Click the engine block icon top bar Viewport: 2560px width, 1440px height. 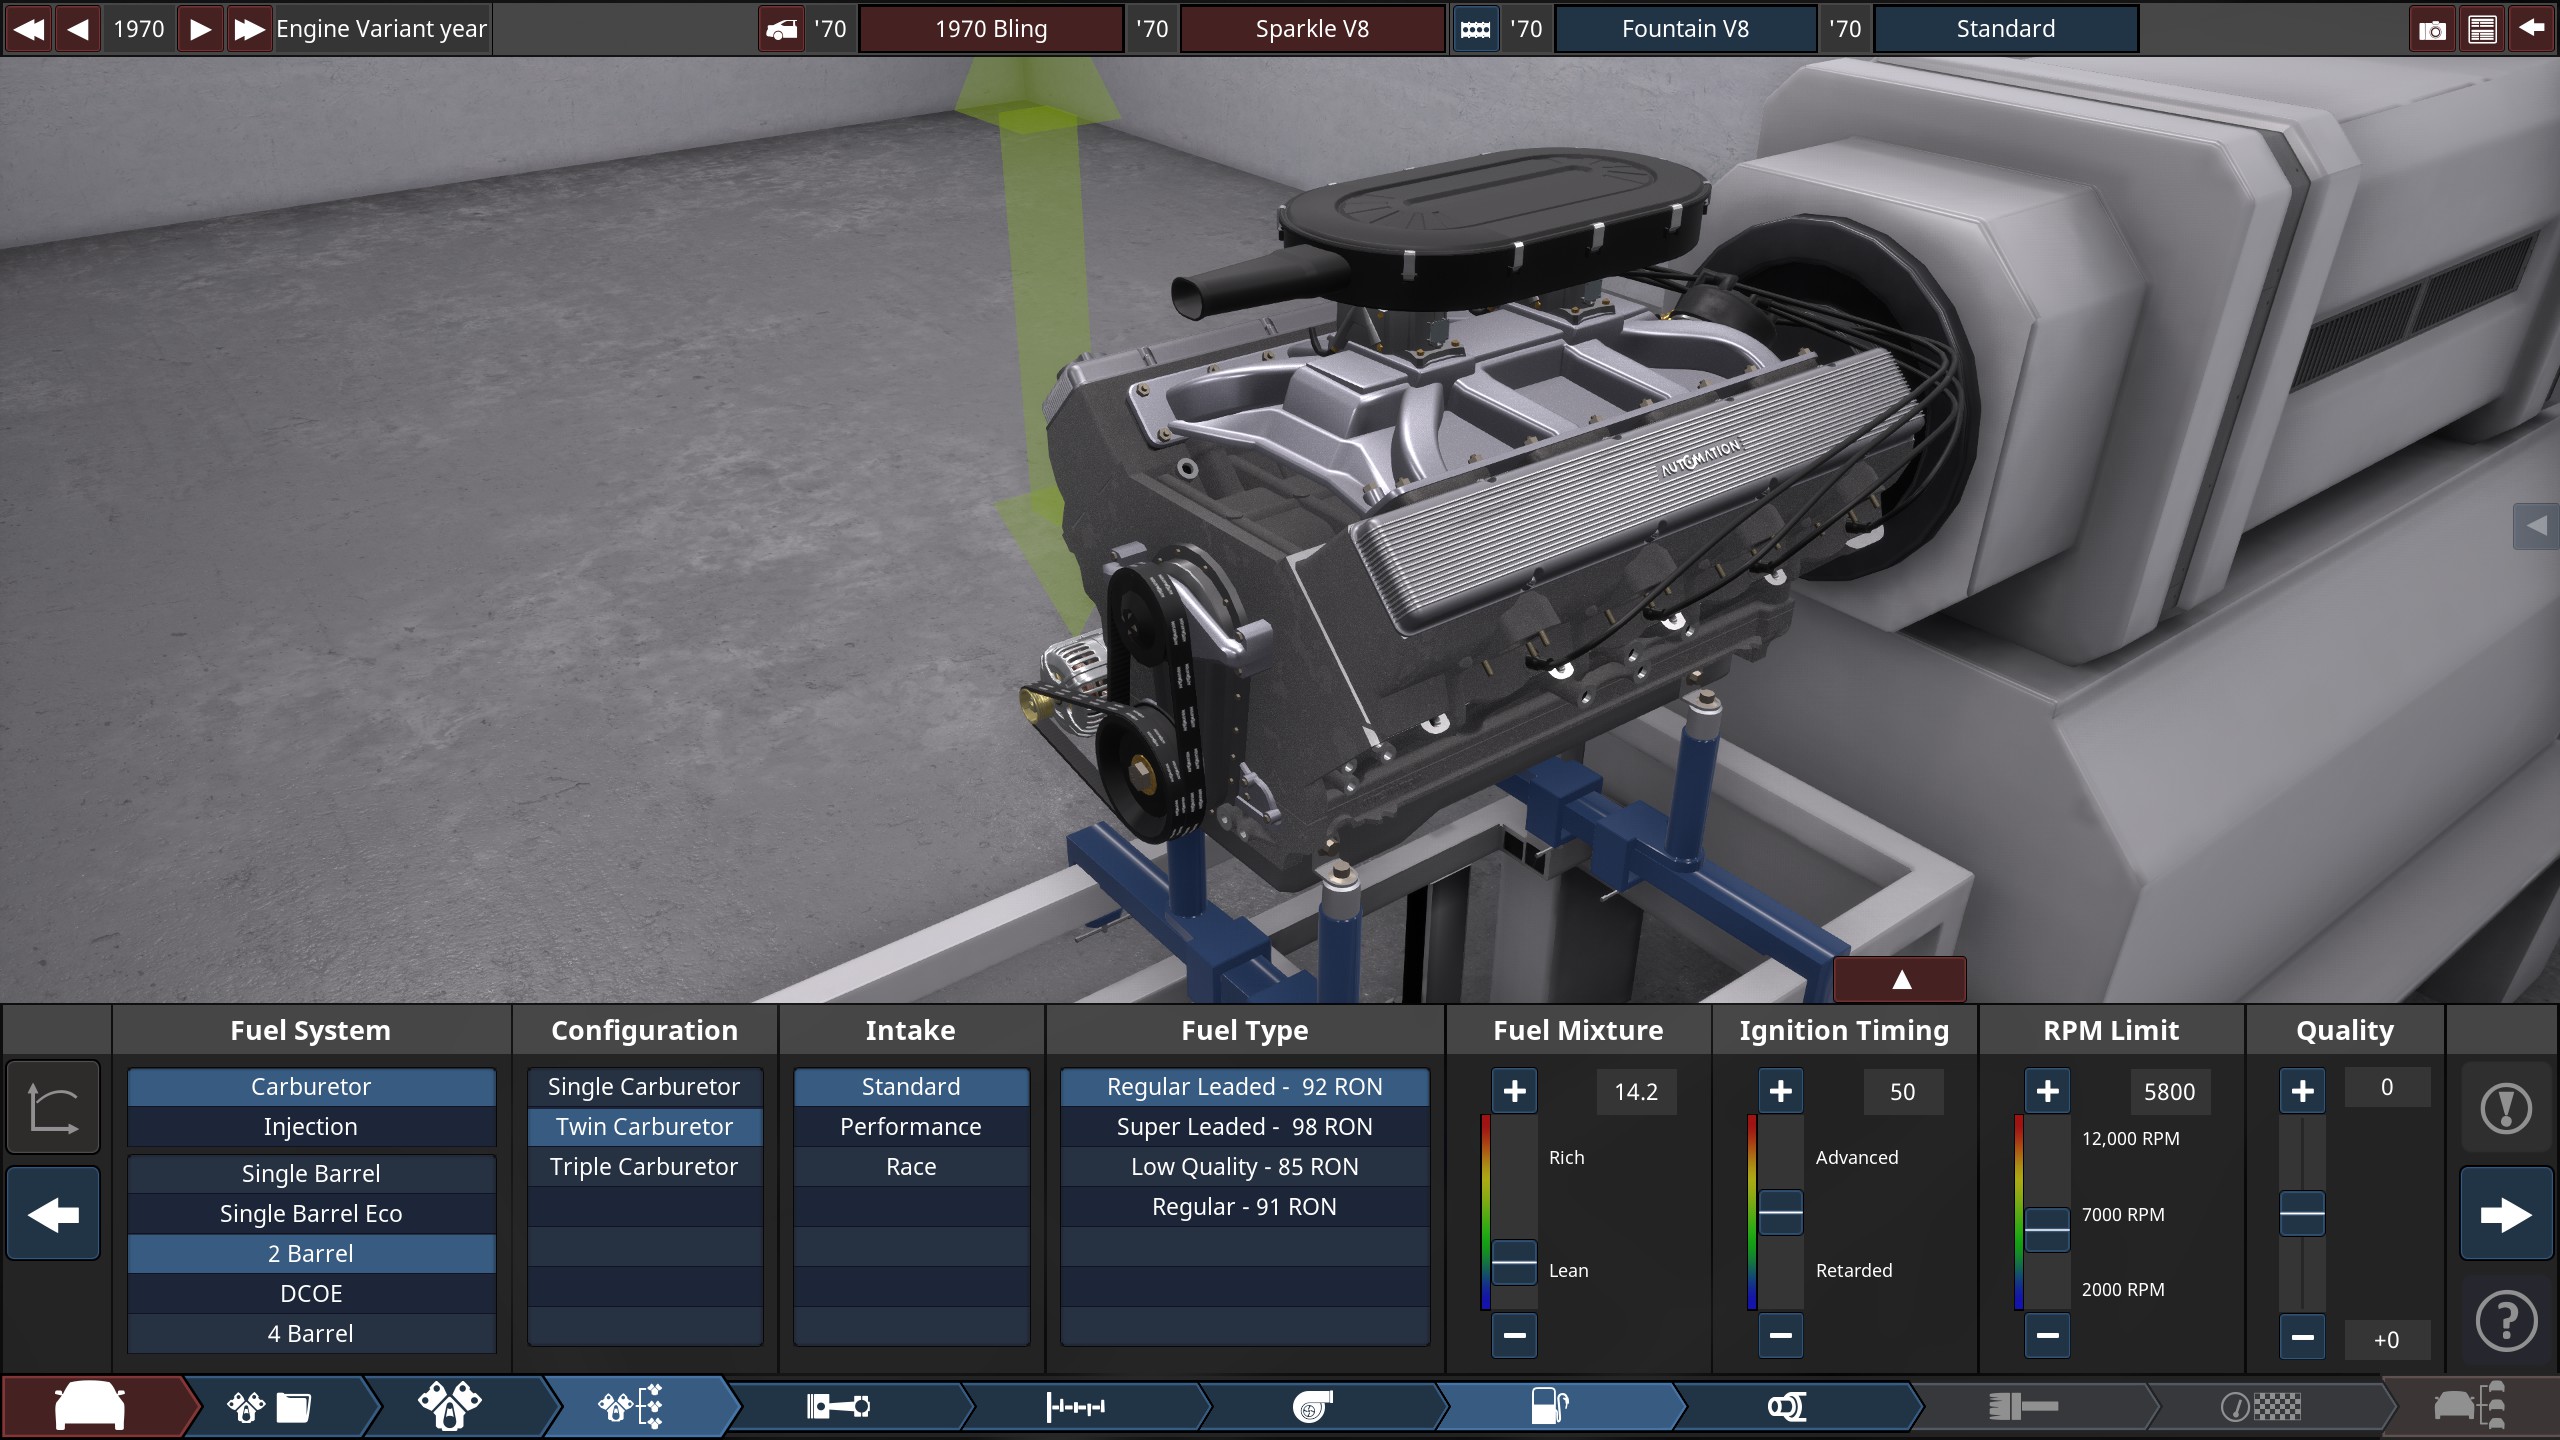coord(1475,29)
